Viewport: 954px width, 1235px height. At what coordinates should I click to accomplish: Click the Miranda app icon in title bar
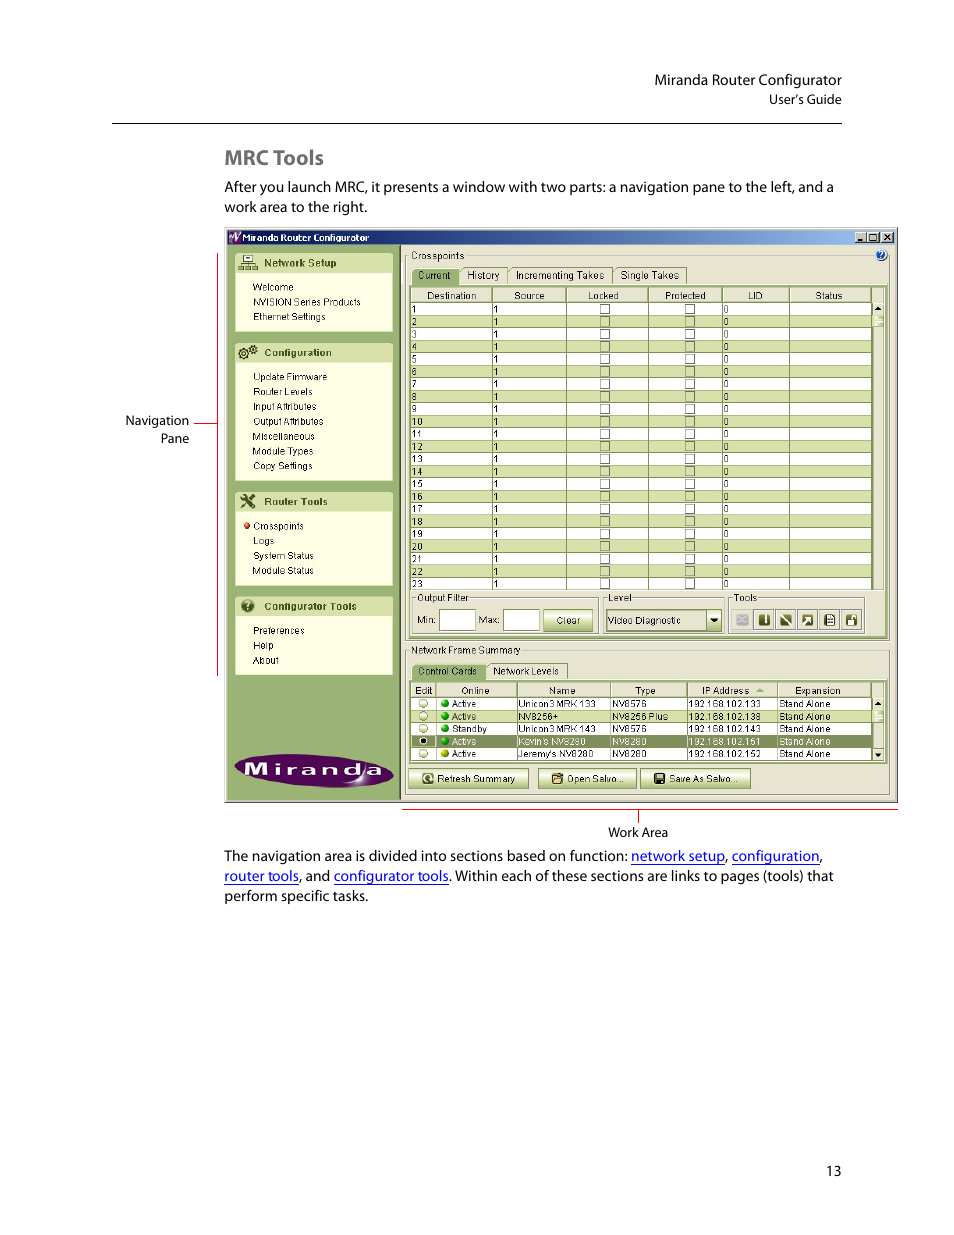click(235, 238)
